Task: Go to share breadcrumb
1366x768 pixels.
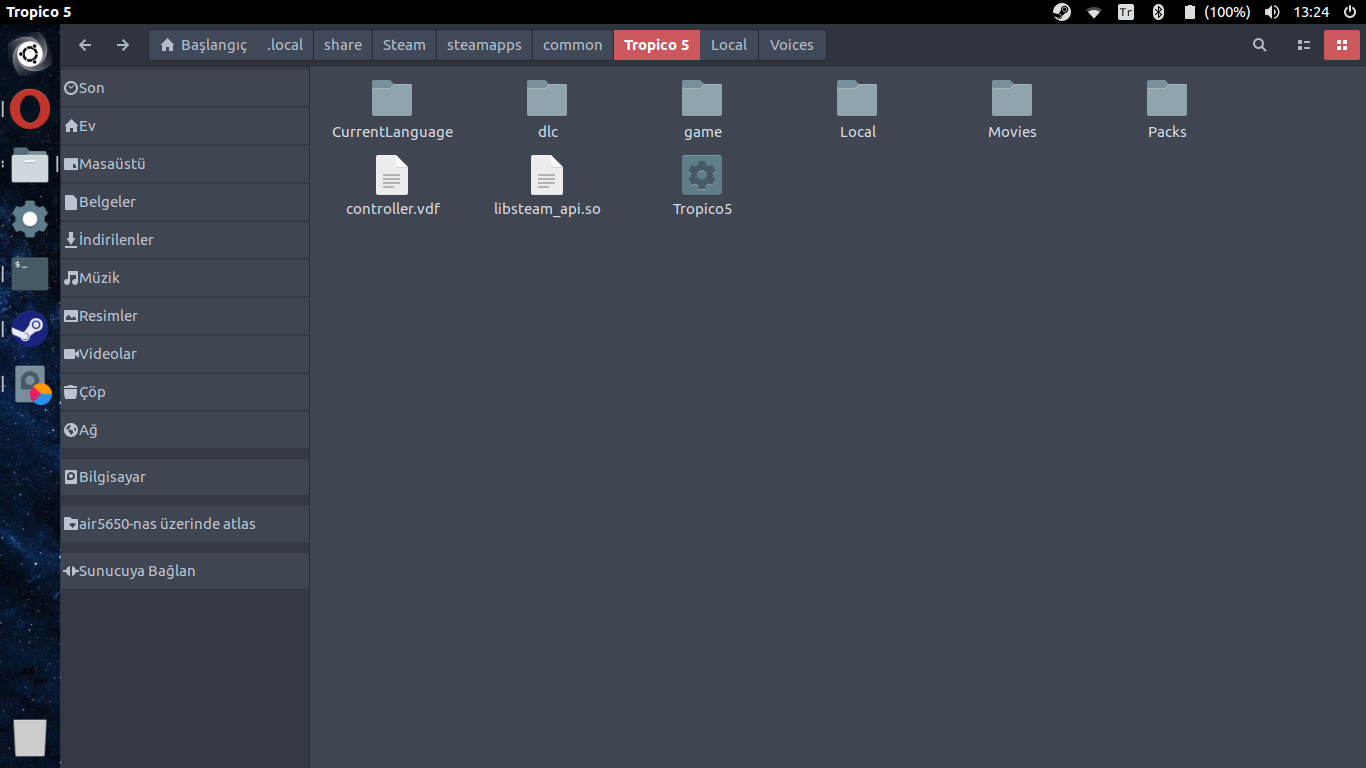Action: 343,45
